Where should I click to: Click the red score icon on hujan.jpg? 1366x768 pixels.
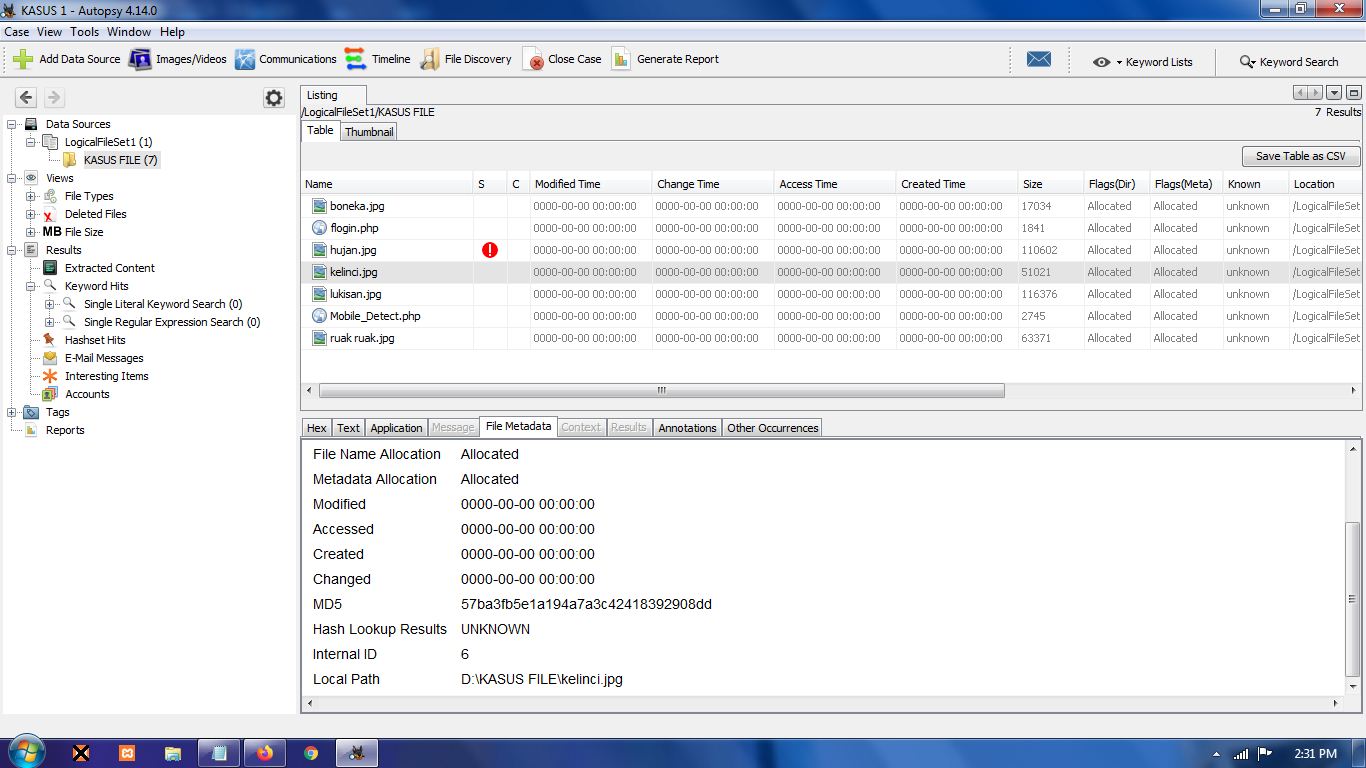pos(489,250)
